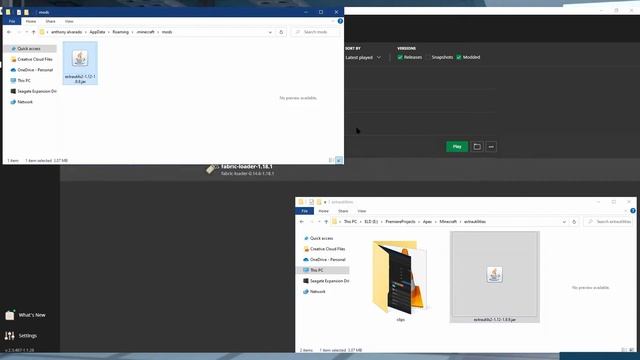This screenshot has height=360, width=640.
Task: Click the green Play button in launcher
Action: click(x=457, y=147)
